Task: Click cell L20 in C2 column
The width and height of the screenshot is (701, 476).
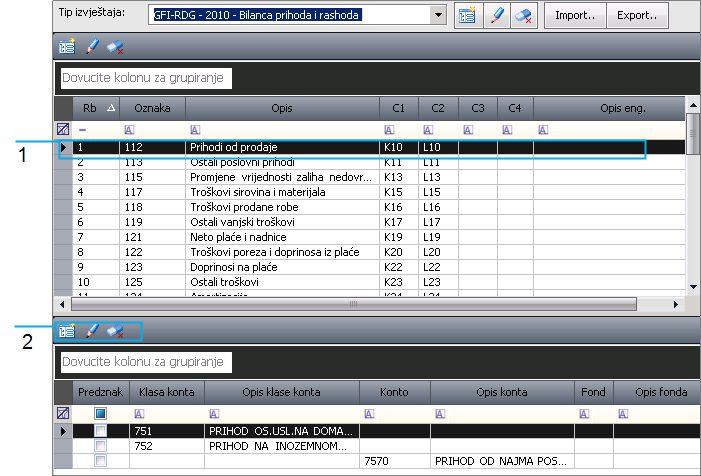Action: 438,252
